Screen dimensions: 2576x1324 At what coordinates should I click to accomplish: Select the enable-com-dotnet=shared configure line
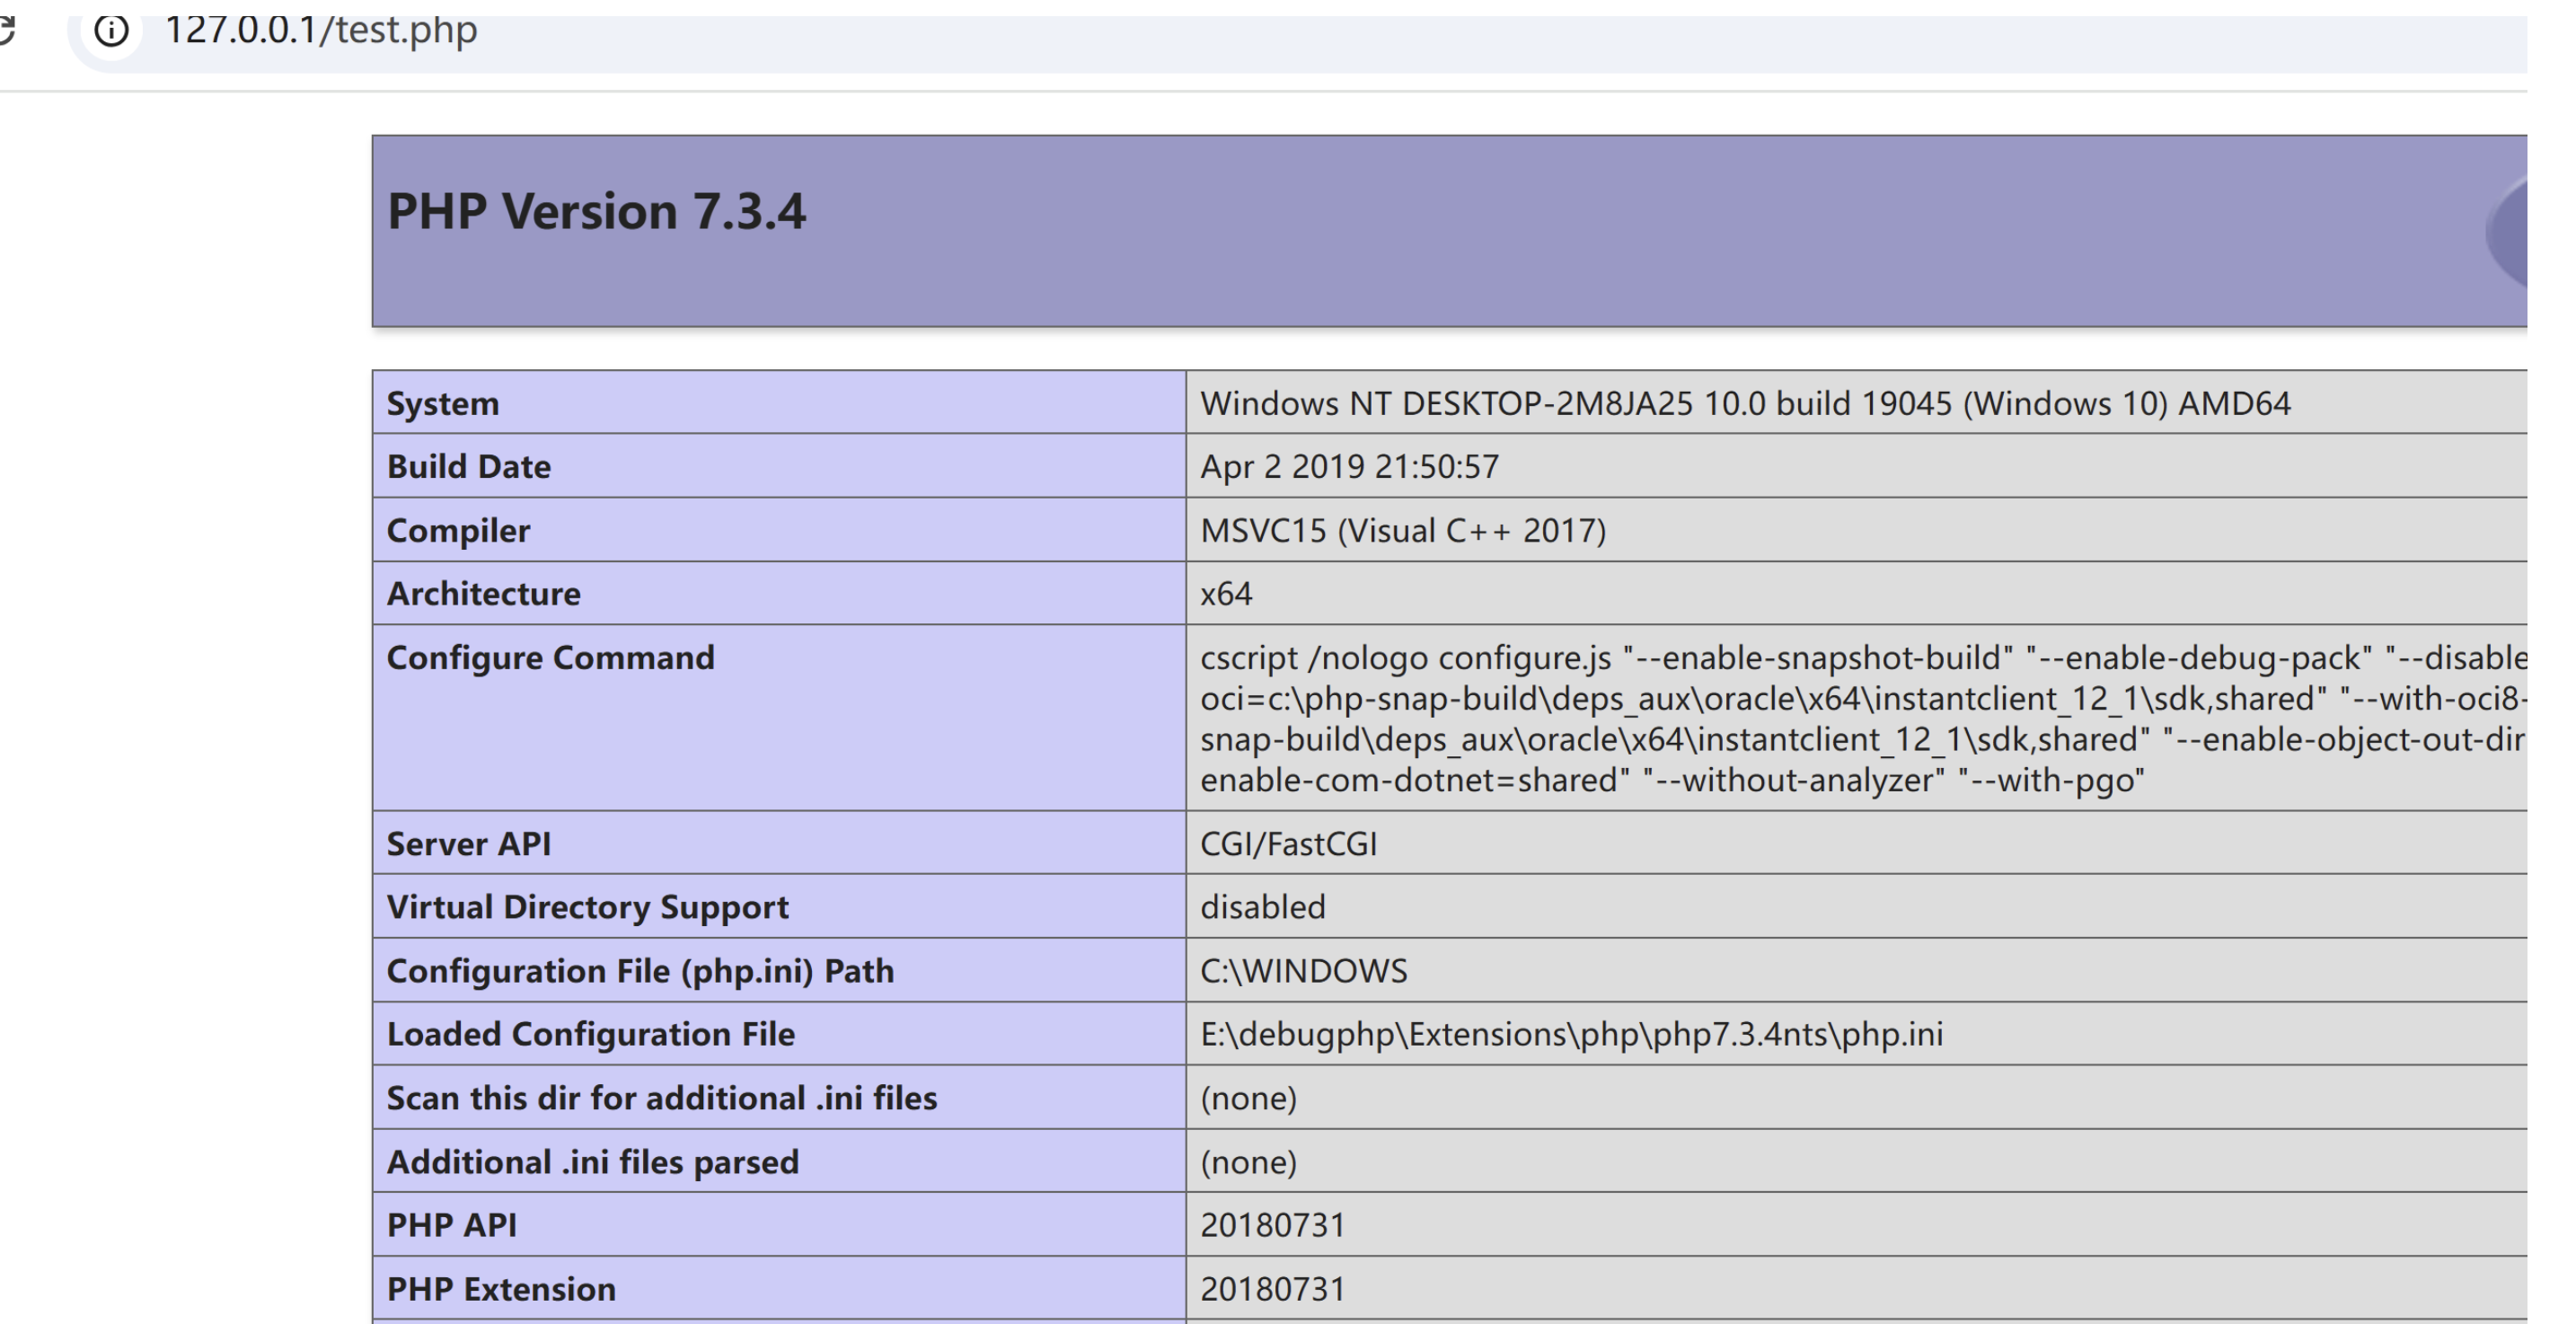tap(1672, 780)
